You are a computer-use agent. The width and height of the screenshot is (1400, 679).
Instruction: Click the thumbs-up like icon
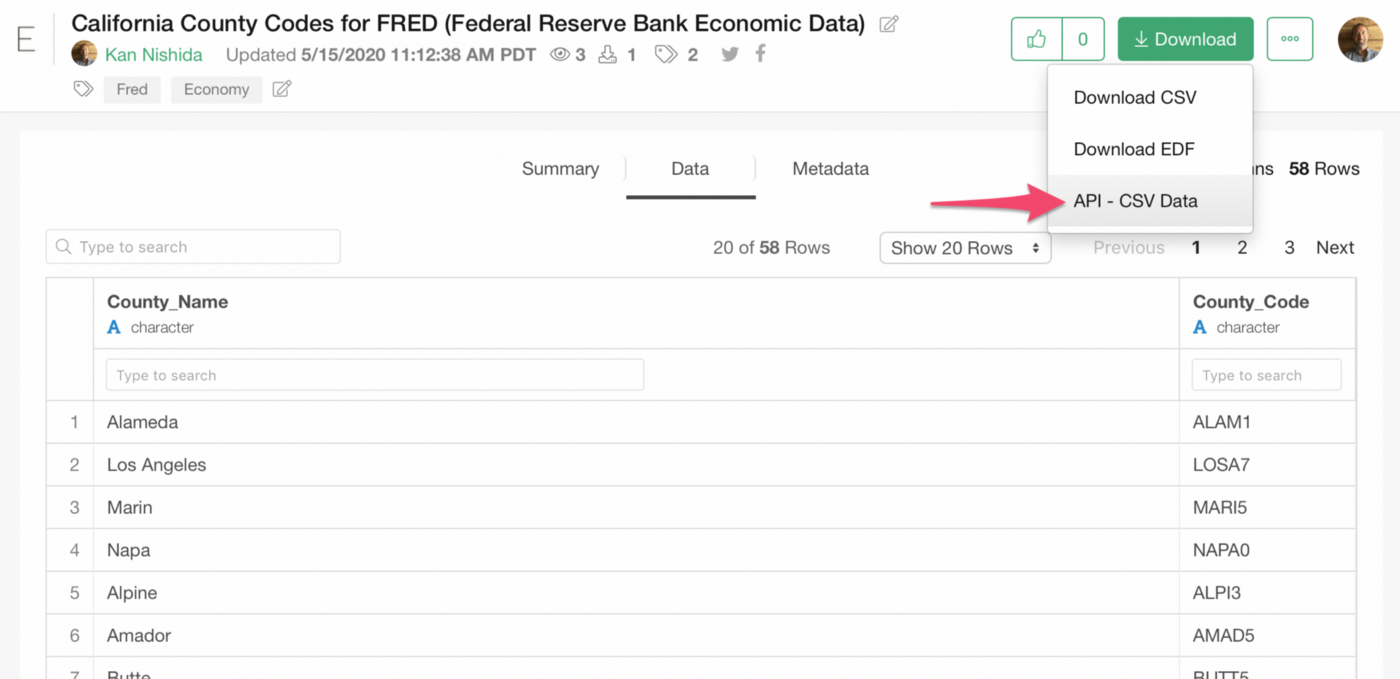1036,39
